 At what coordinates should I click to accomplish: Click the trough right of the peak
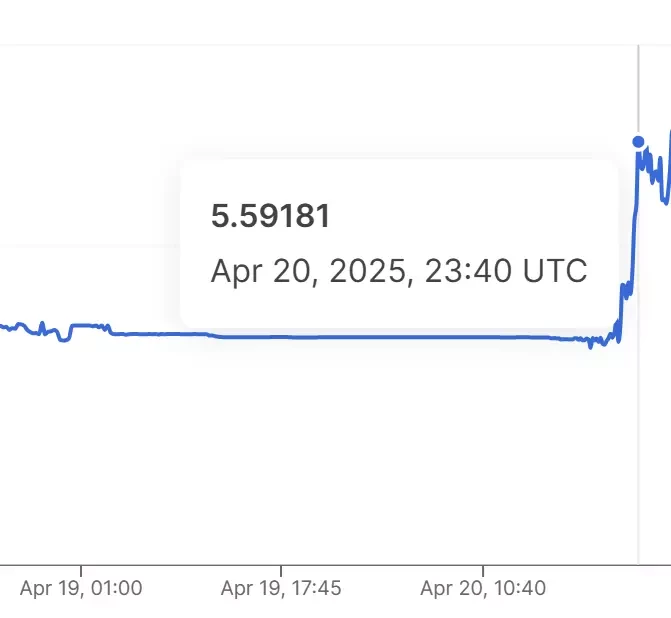[x=665, y=199]
